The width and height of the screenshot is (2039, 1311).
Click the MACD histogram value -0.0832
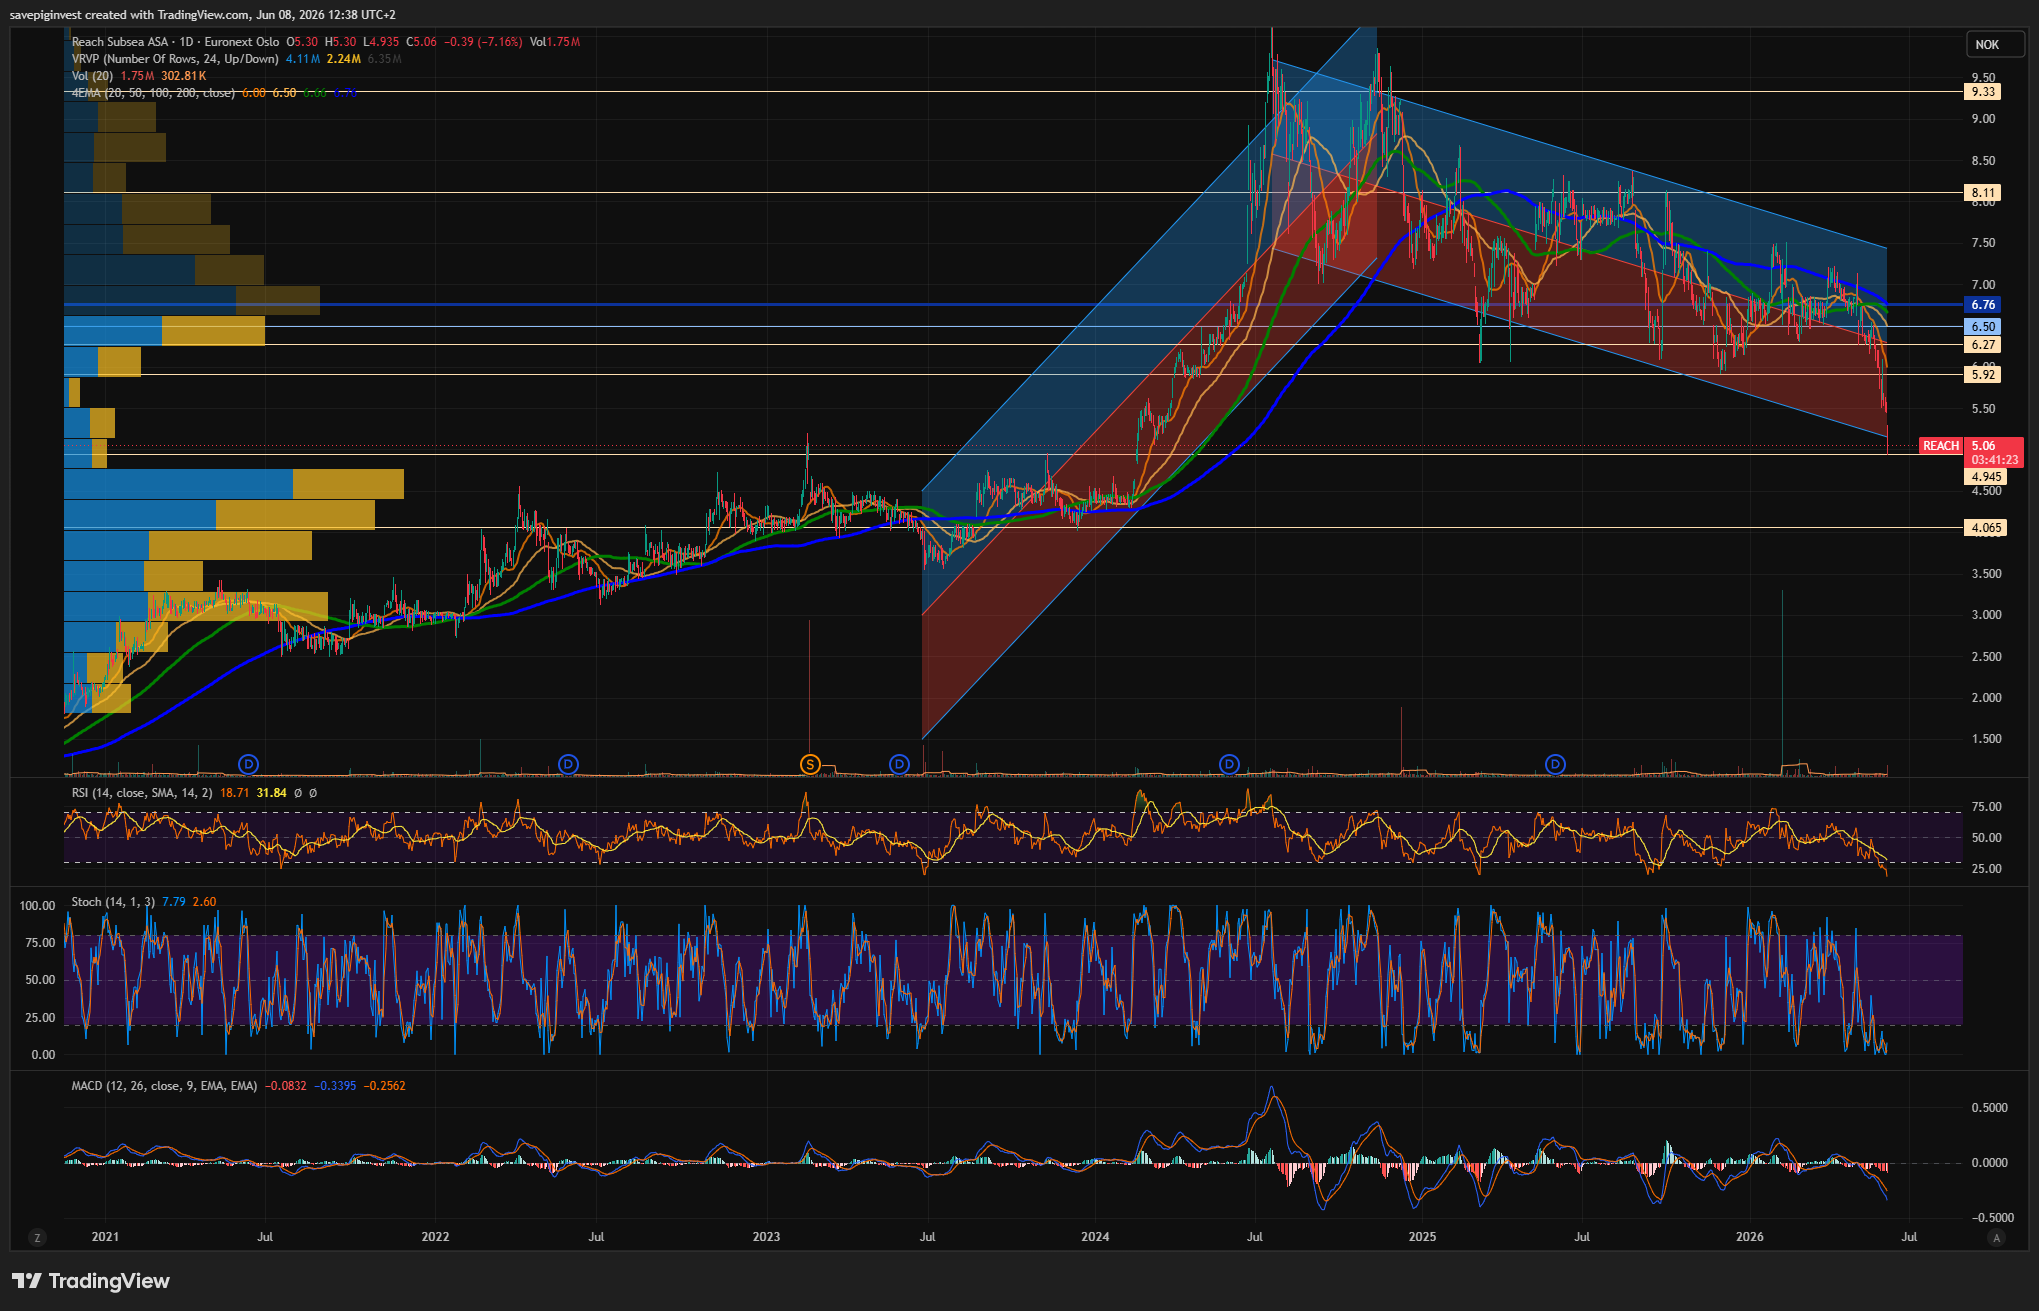coord(286,1086)
